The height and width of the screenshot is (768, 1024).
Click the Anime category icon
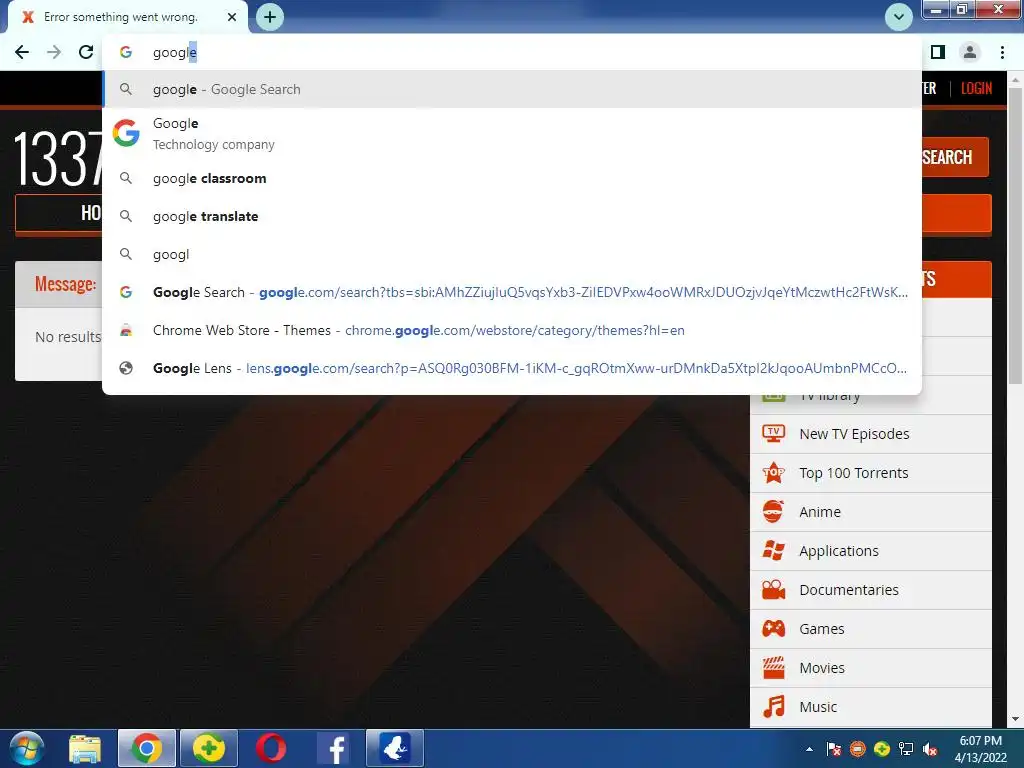click(x=773, y=511)
